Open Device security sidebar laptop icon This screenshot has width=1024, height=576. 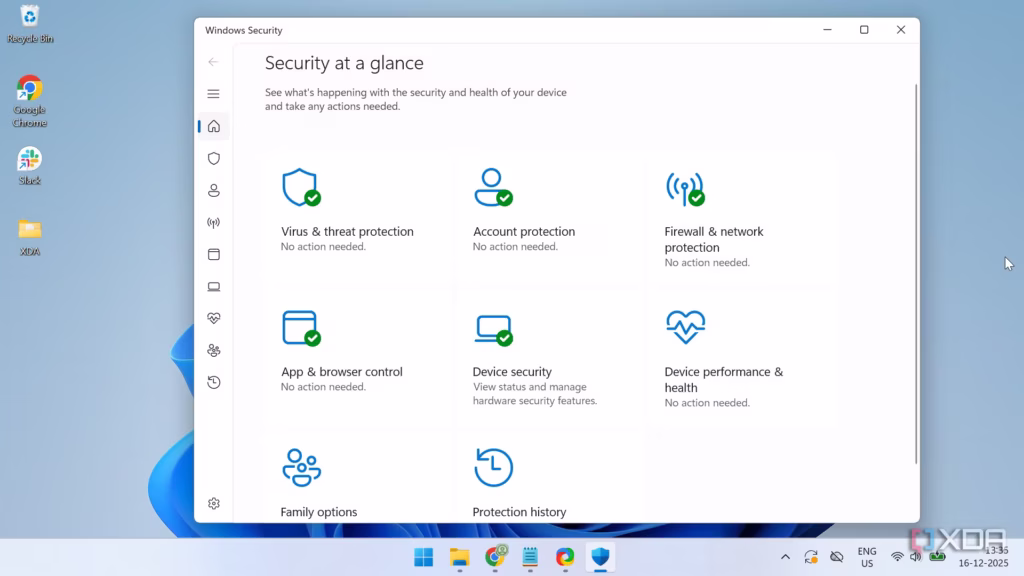(214, 287)
